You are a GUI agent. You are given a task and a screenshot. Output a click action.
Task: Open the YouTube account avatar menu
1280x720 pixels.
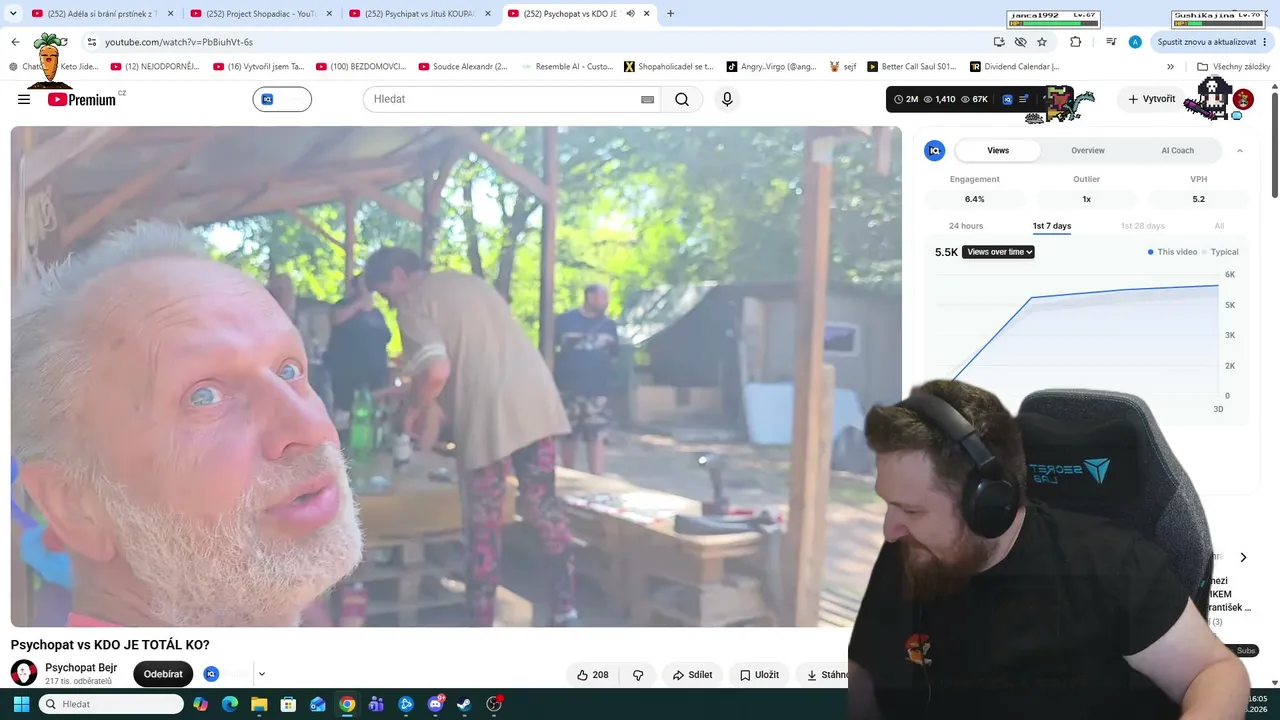(x=1243, y=99)
